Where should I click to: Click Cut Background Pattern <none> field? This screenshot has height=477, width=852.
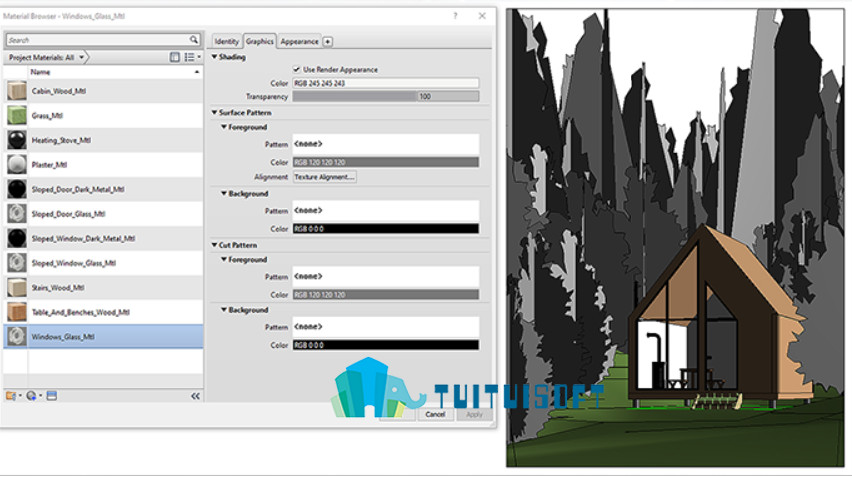click(386, 327)
